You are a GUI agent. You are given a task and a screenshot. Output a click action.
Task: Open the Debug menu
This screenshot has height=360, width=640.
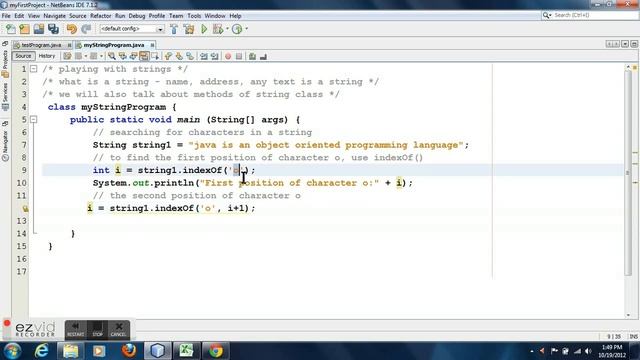click(x=137, y=16)
